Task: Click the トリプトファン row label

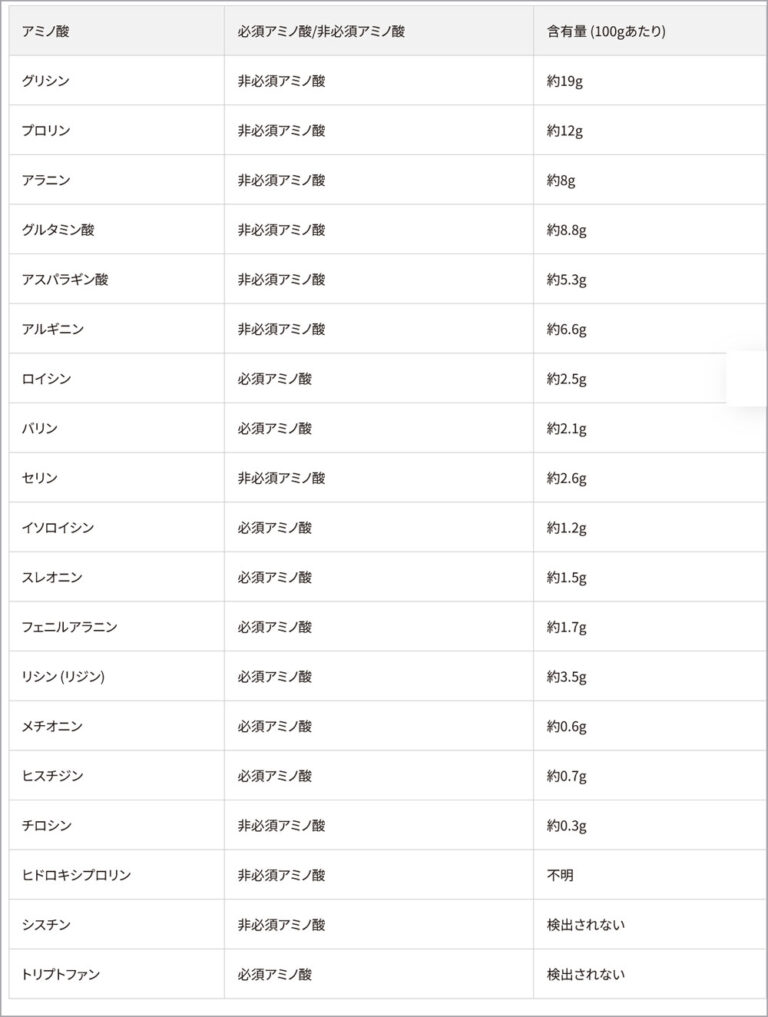Action: tap(61, 974)
